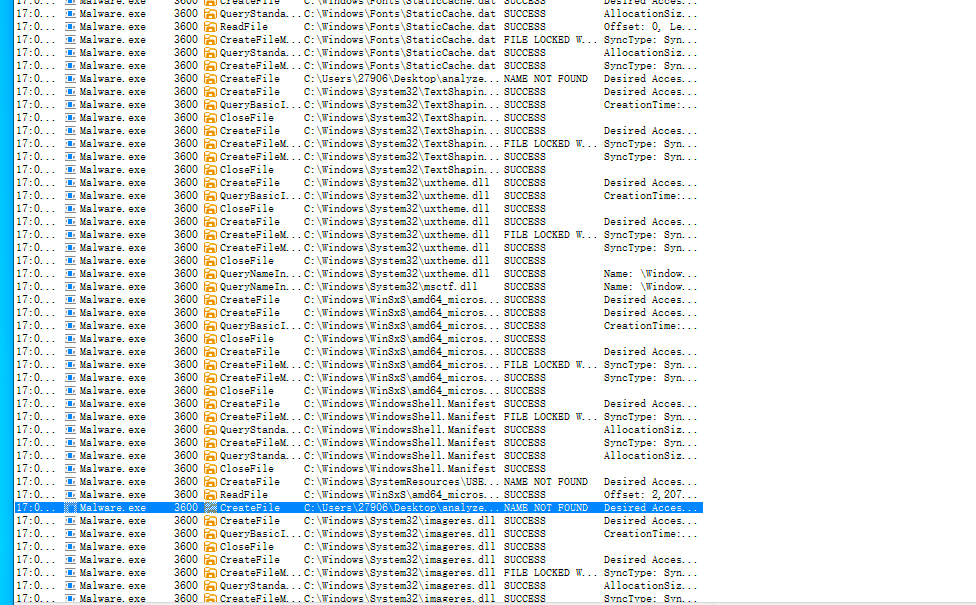Select the CloseFile imageres.dll event
976x605 pixels.
pyautogui.click(x=359, y=546)
